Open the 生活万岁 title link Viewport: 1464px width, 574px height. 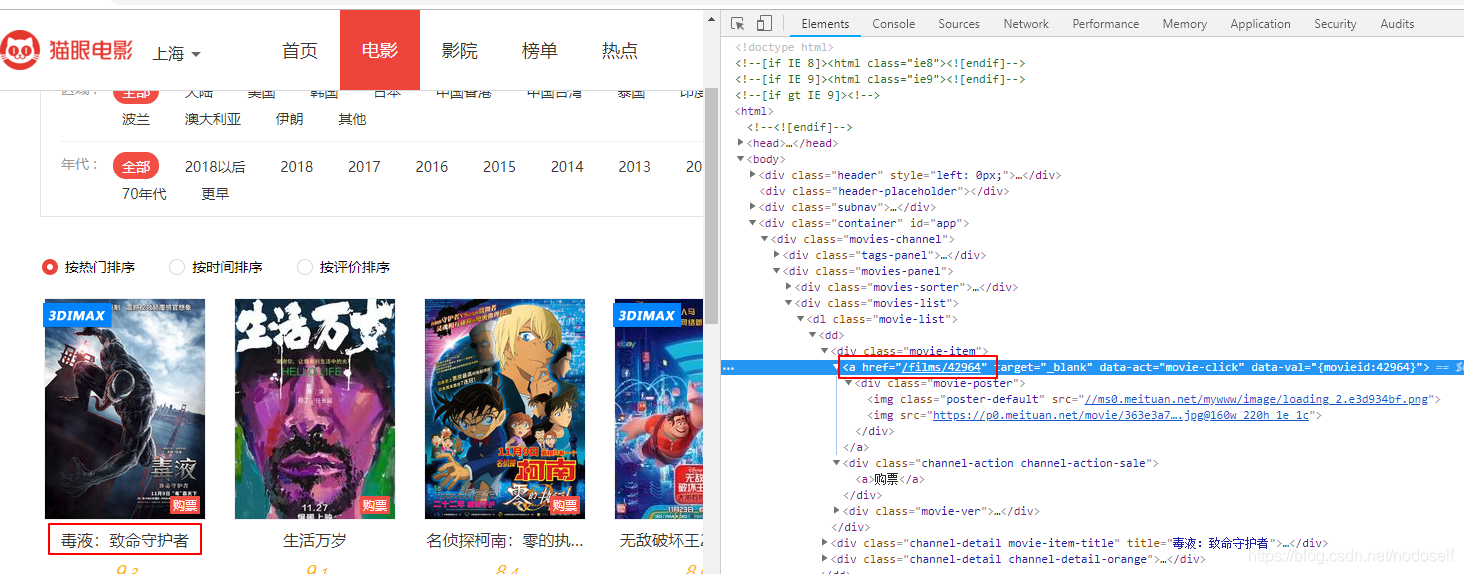click(x=315, y=540)
